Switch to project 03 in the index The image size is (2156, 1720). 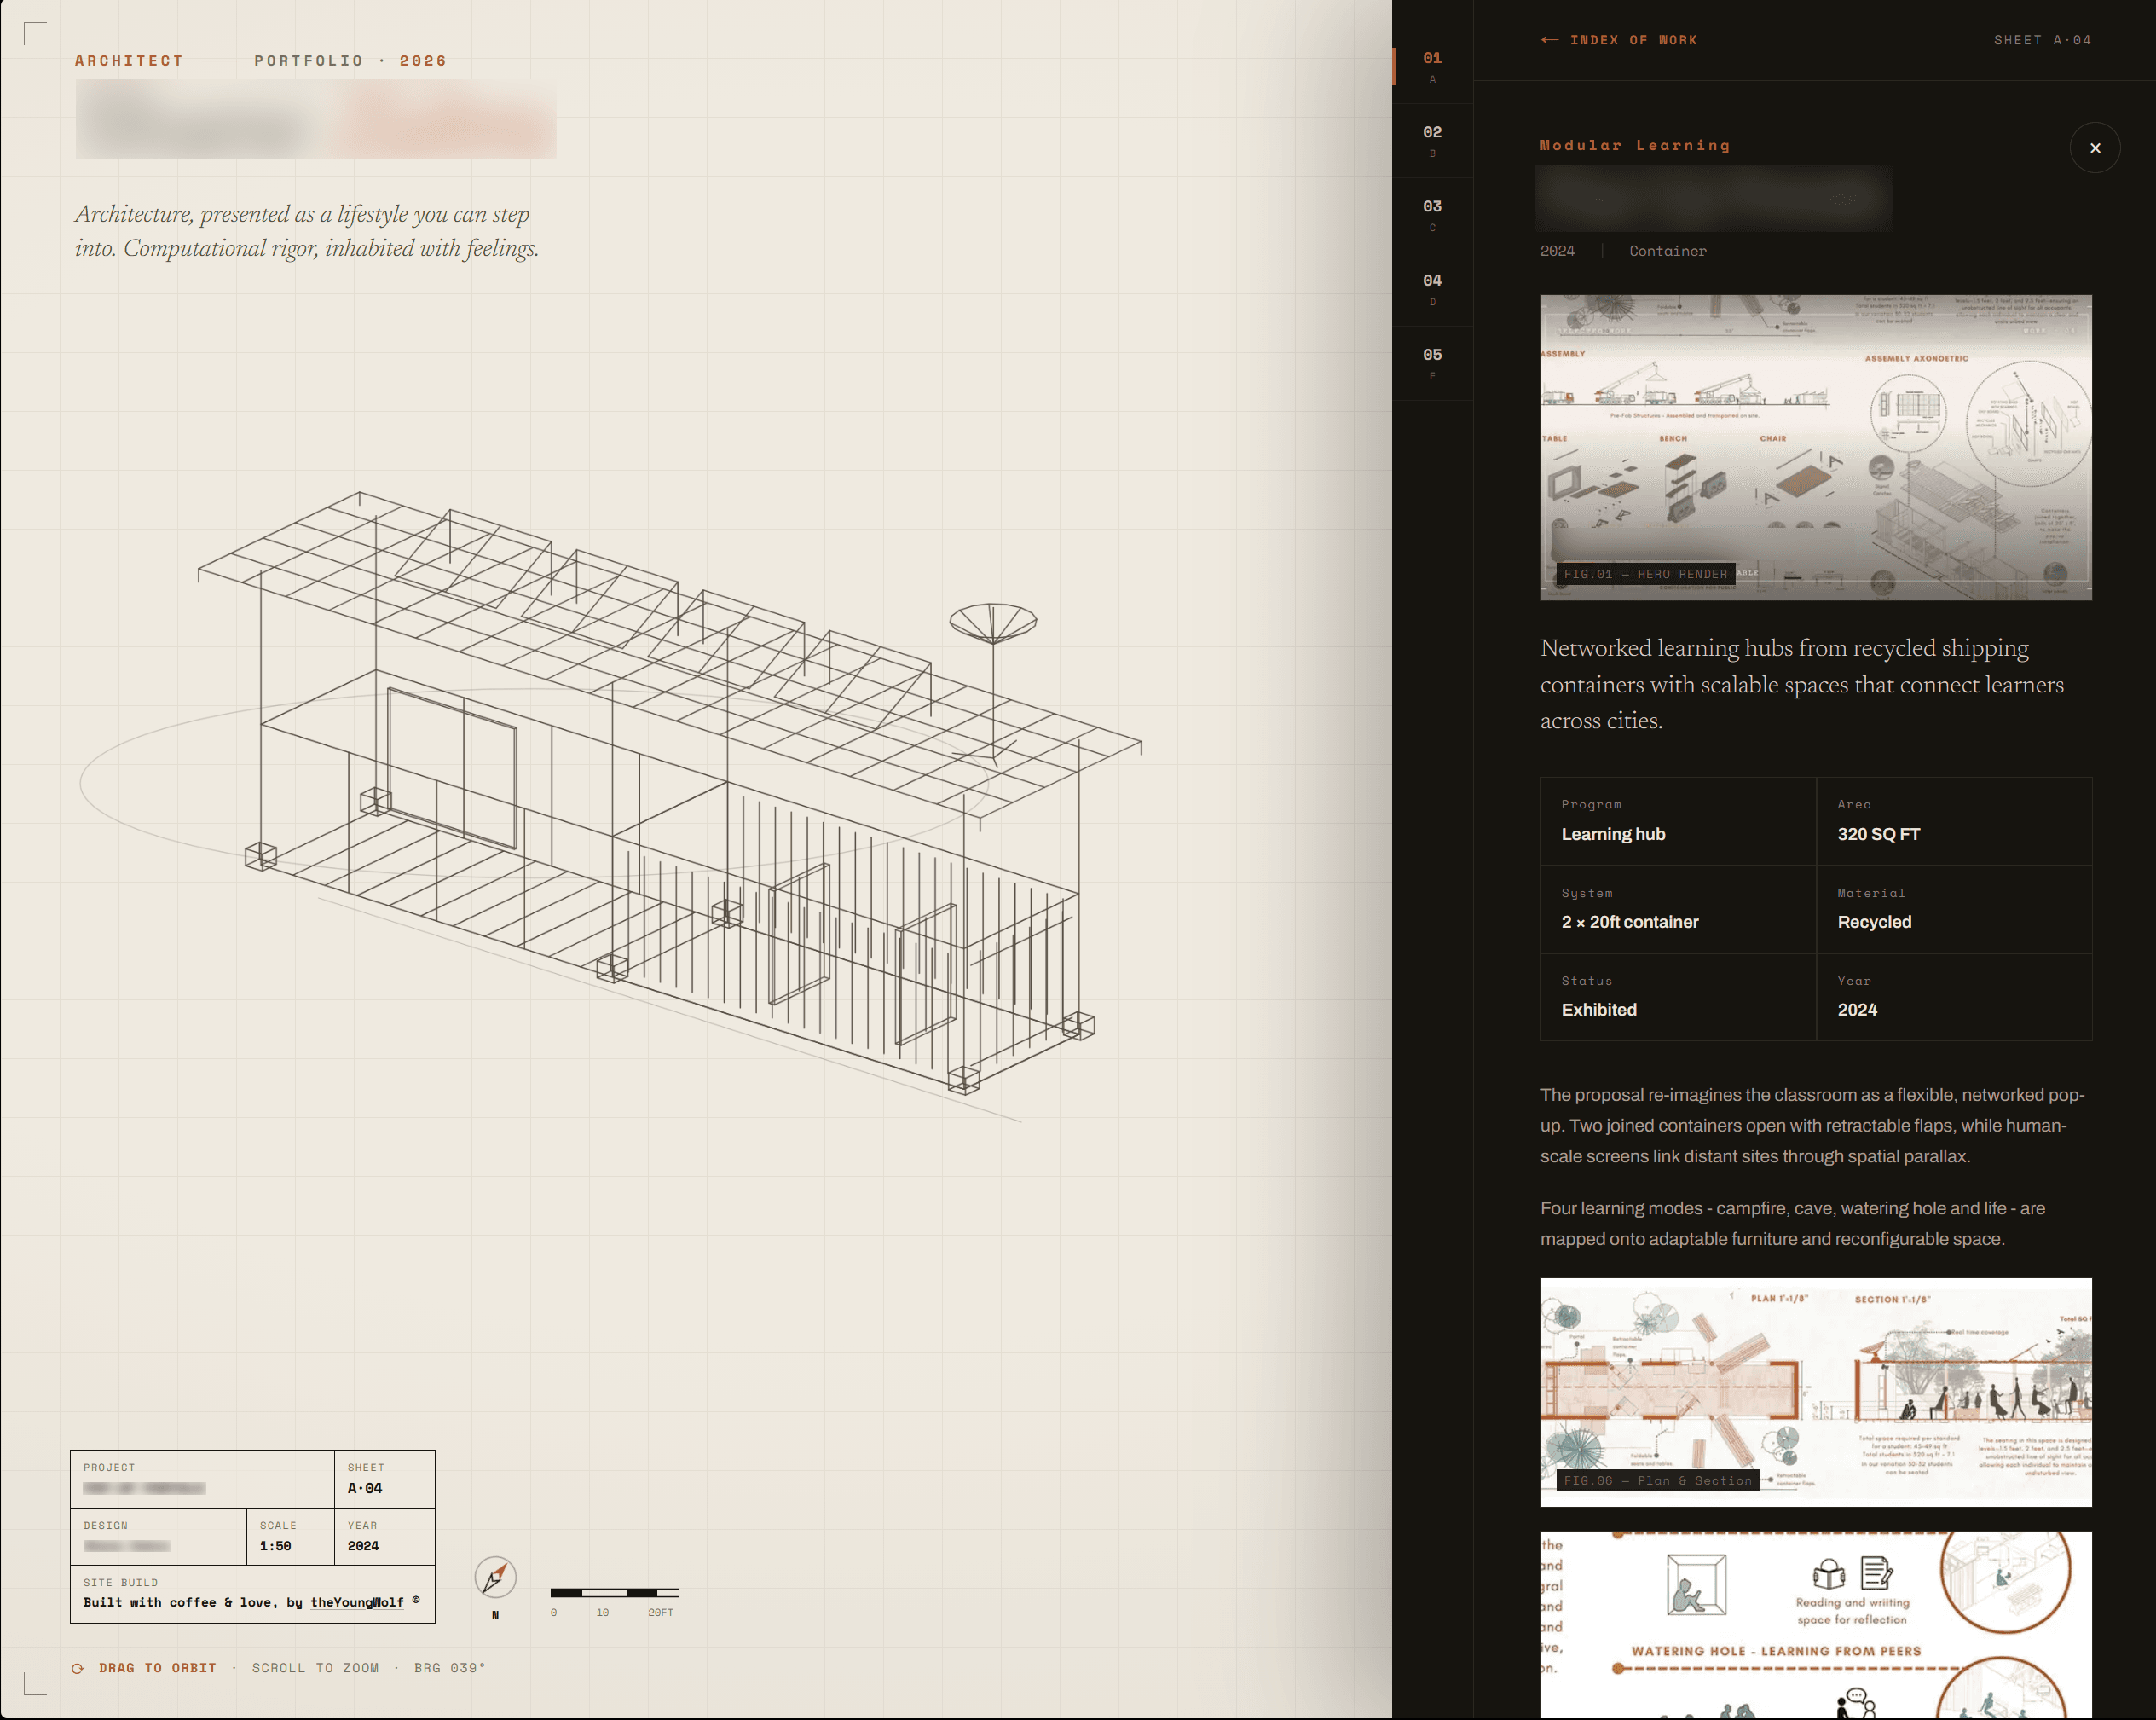click(x=1432, y=215)
